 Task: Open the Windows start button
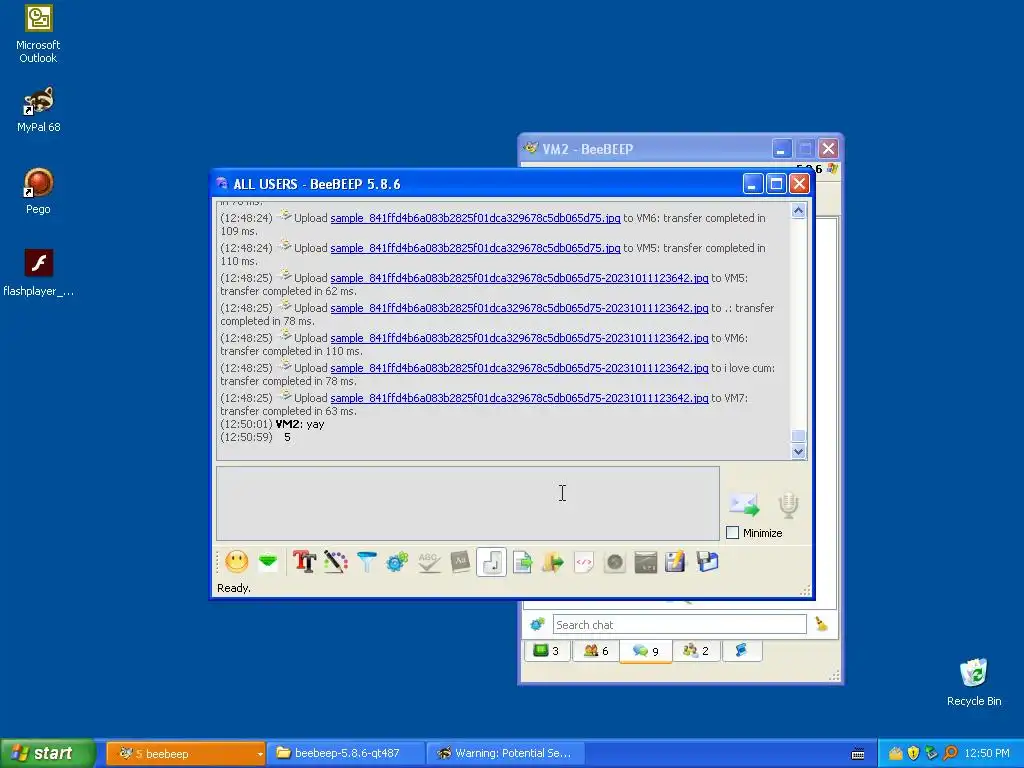click(48, 754)
